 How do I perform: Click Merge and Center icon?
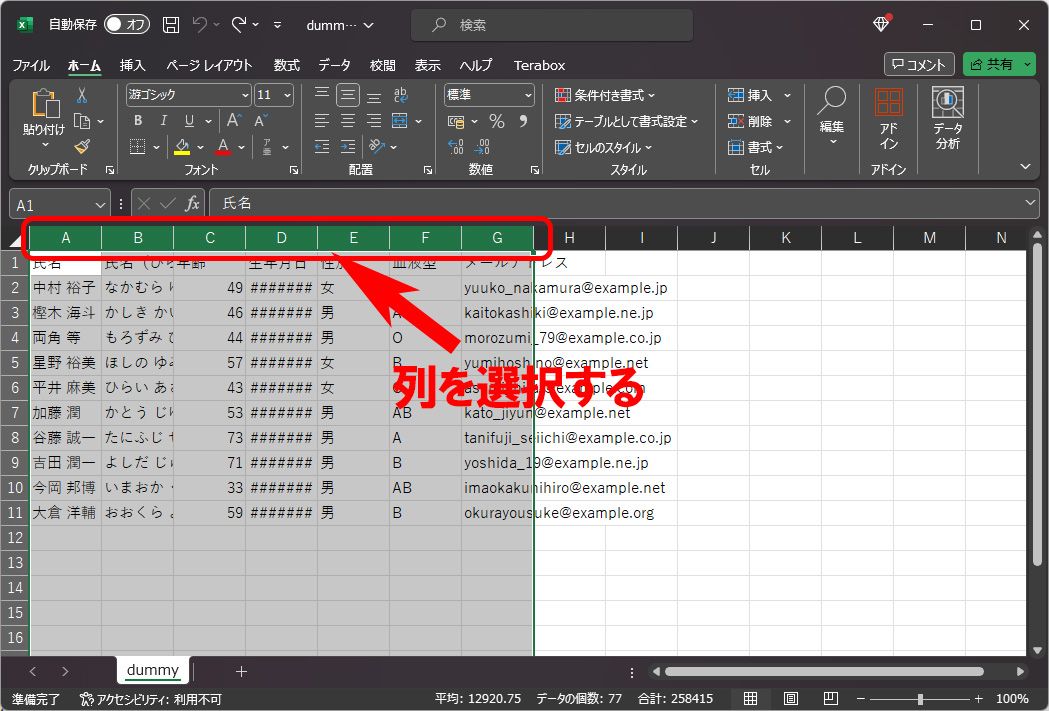tap(400, 121)
